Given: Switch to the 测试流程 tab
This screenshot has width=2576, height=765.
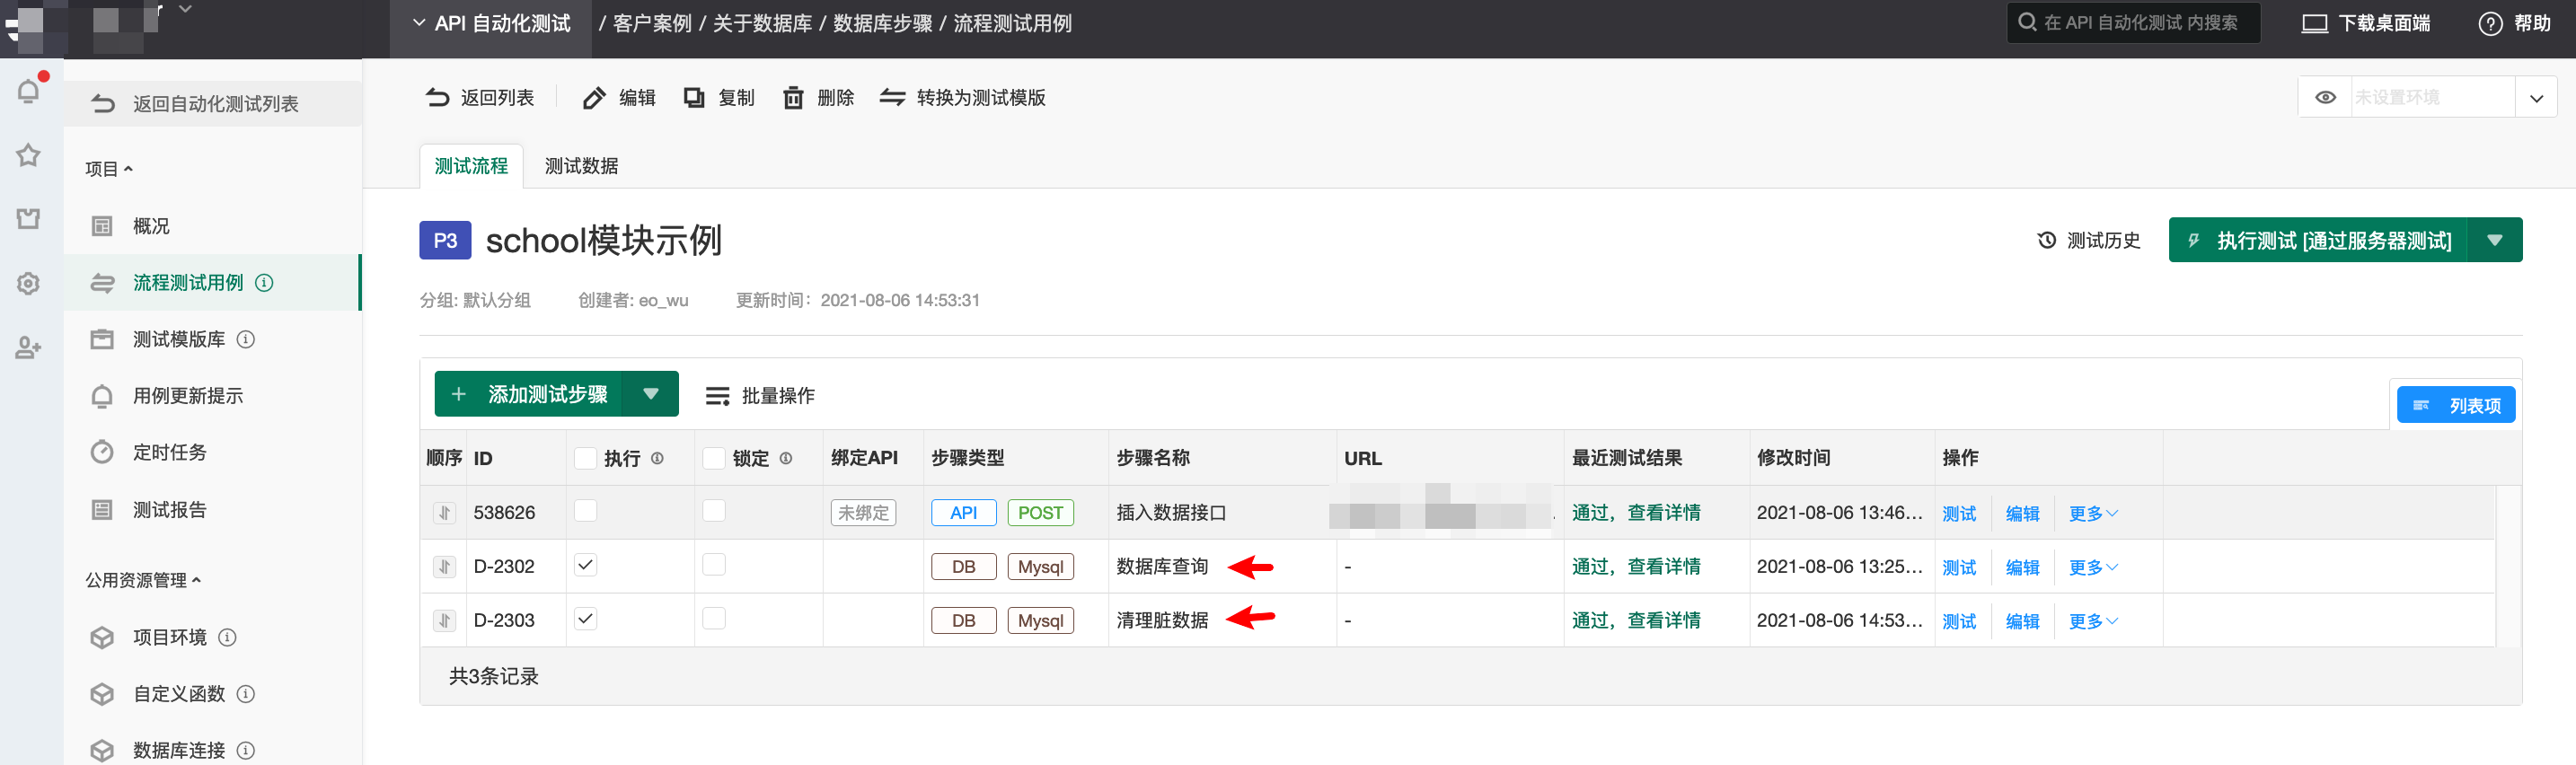Looking at the screenshot, I should [471, 166].
